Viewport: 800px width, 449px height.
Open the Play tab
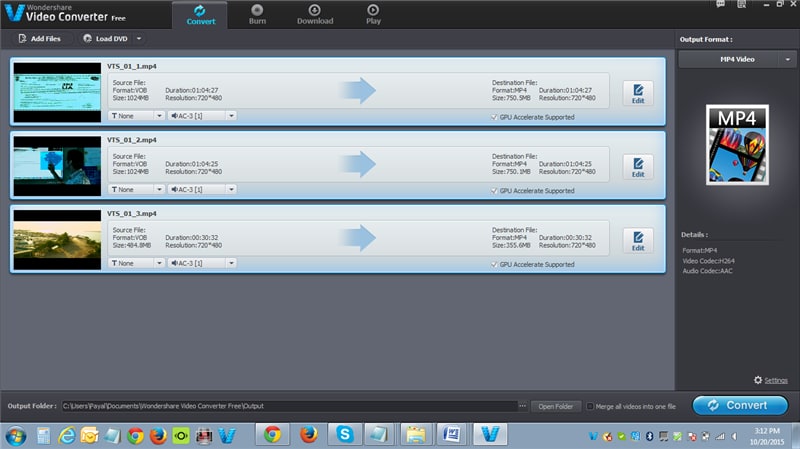[x=373, y=15]
